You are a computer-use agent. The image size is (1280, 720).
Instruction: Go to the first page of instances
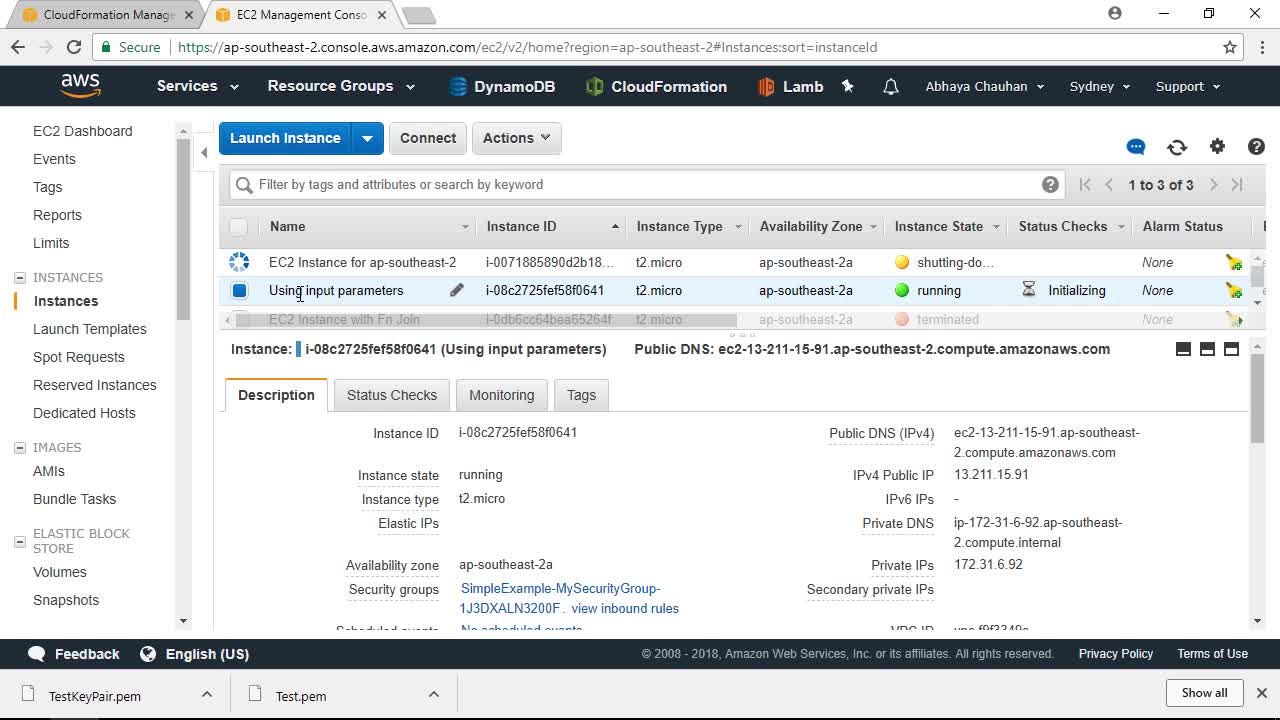[x=1085, y=185]
